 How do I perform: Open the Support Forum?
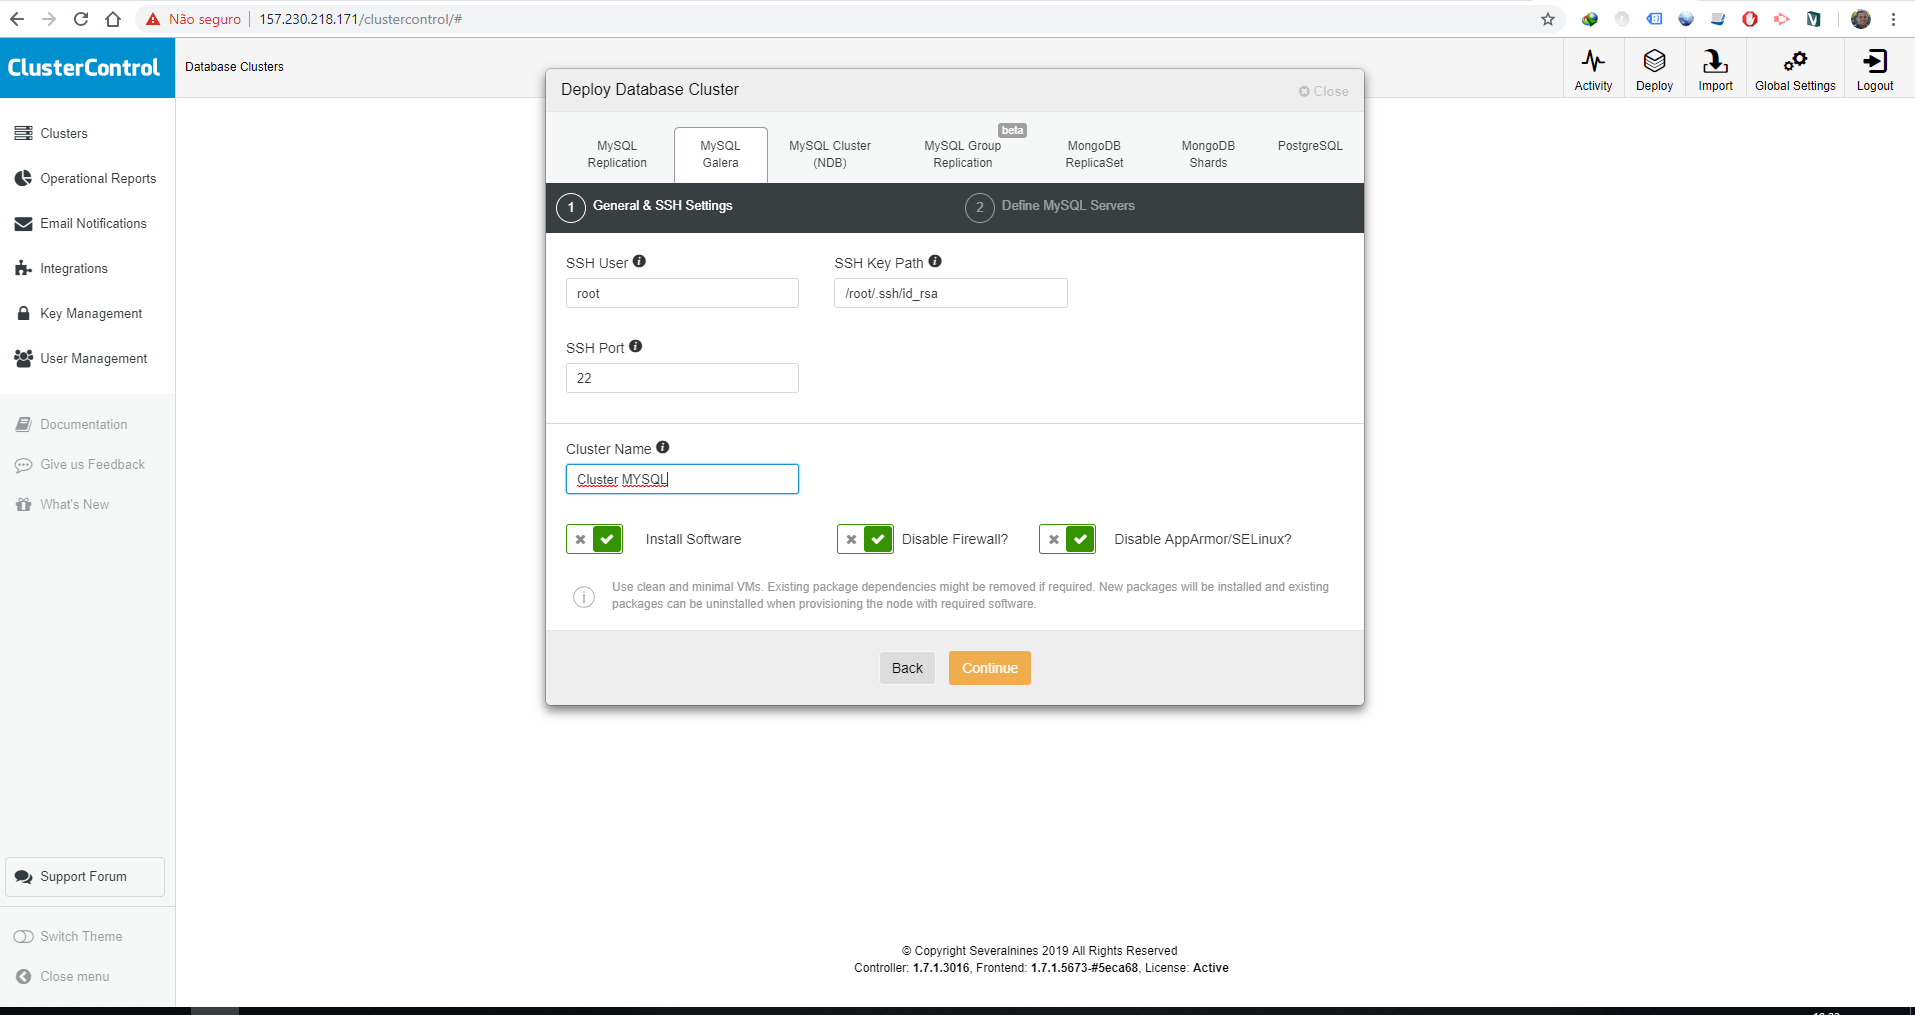pyautogui.click(x=83, y=876)
